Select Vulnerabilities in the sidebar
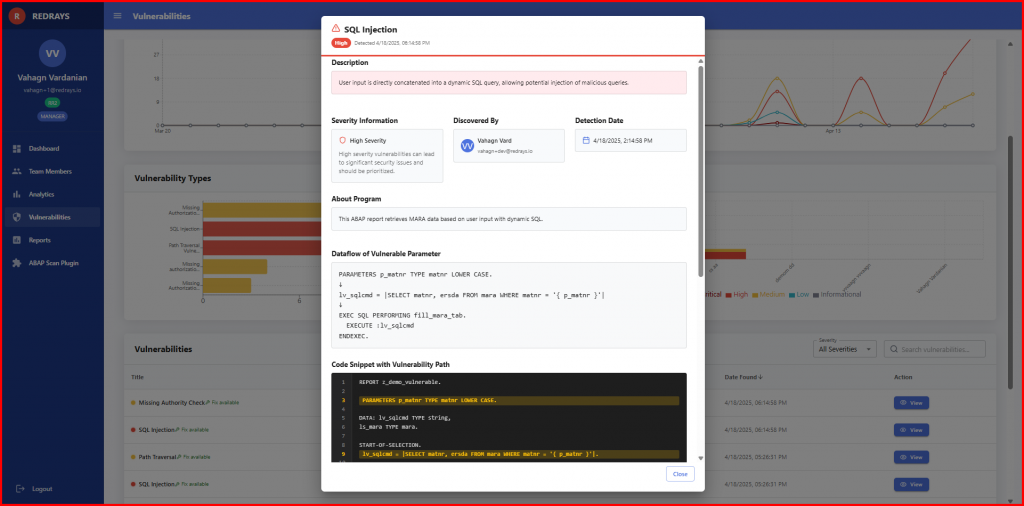Screen dimensions: 1024x506 [52, 217]
